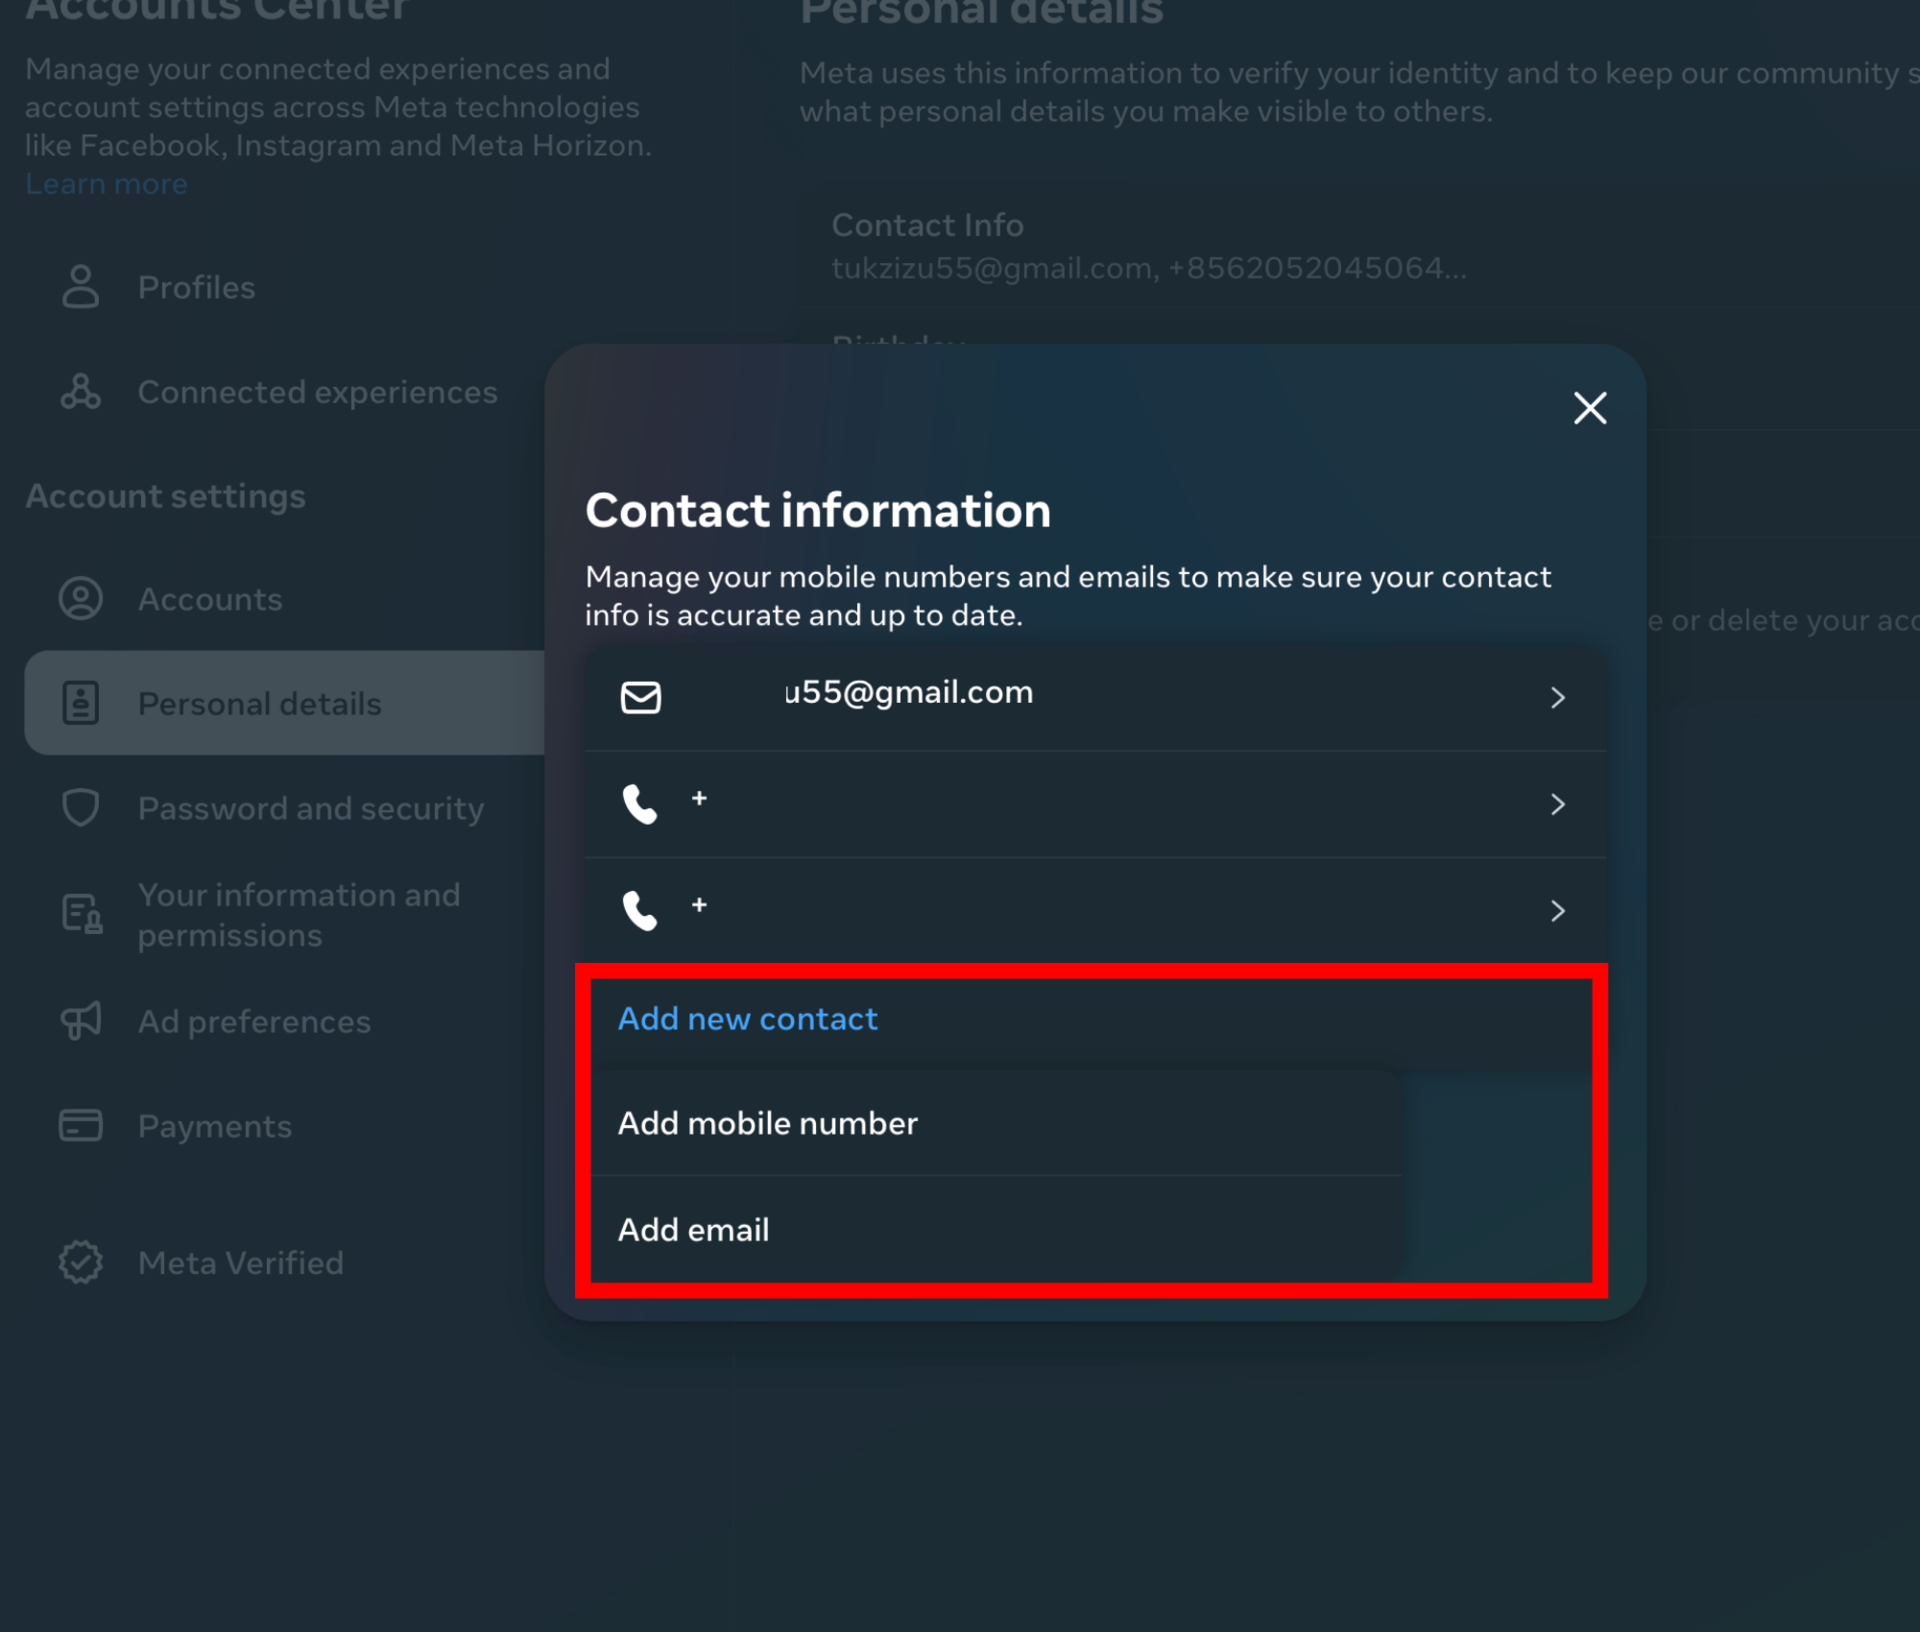
Task: Click the Meta Verified badge icon
Action: pyautogui.click(x=80, y=1262)
